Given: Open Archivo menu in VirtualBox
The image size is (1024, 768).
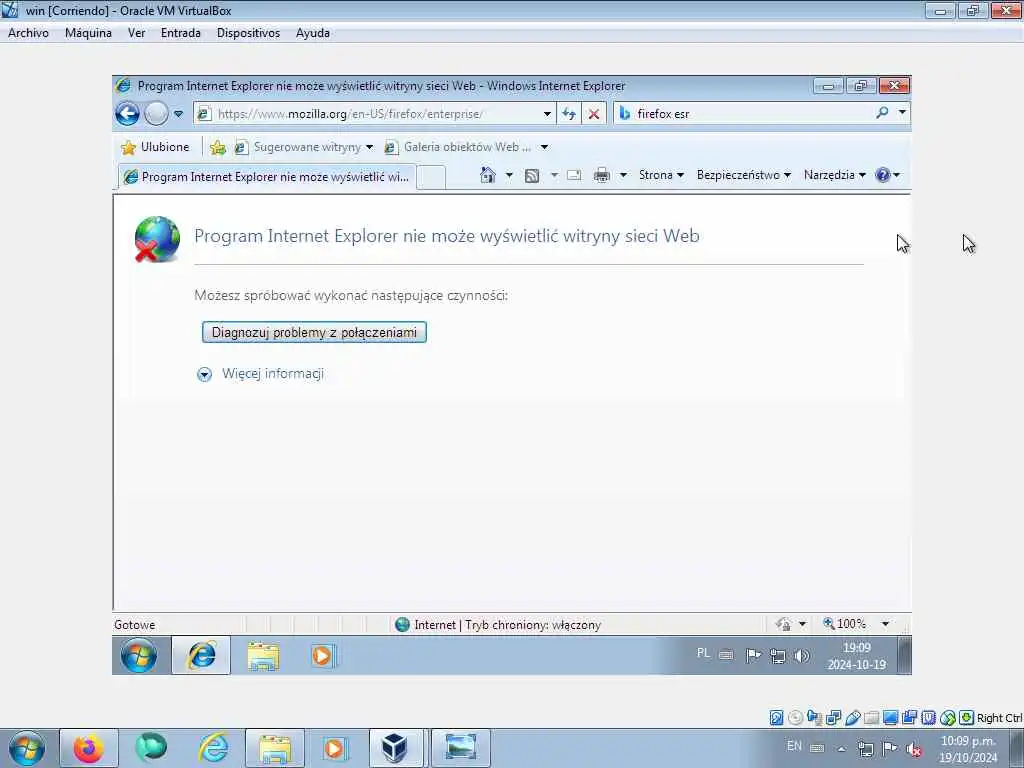Looking at the screenshot, I should [x=28, y=33].
